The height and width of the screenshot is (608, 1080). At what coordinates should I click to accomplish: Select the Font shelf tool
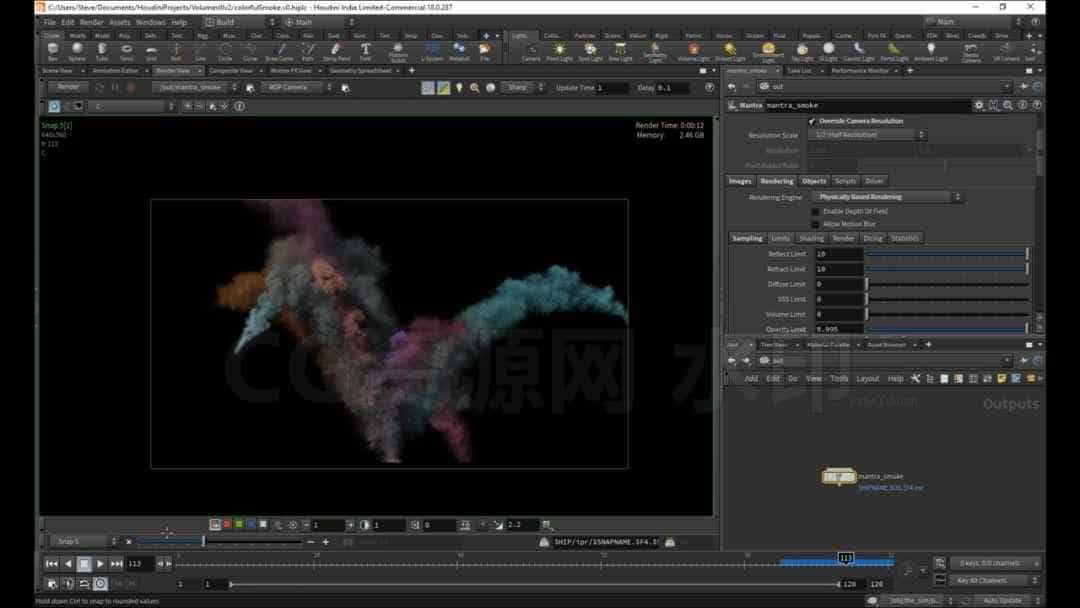click(365, 52)
